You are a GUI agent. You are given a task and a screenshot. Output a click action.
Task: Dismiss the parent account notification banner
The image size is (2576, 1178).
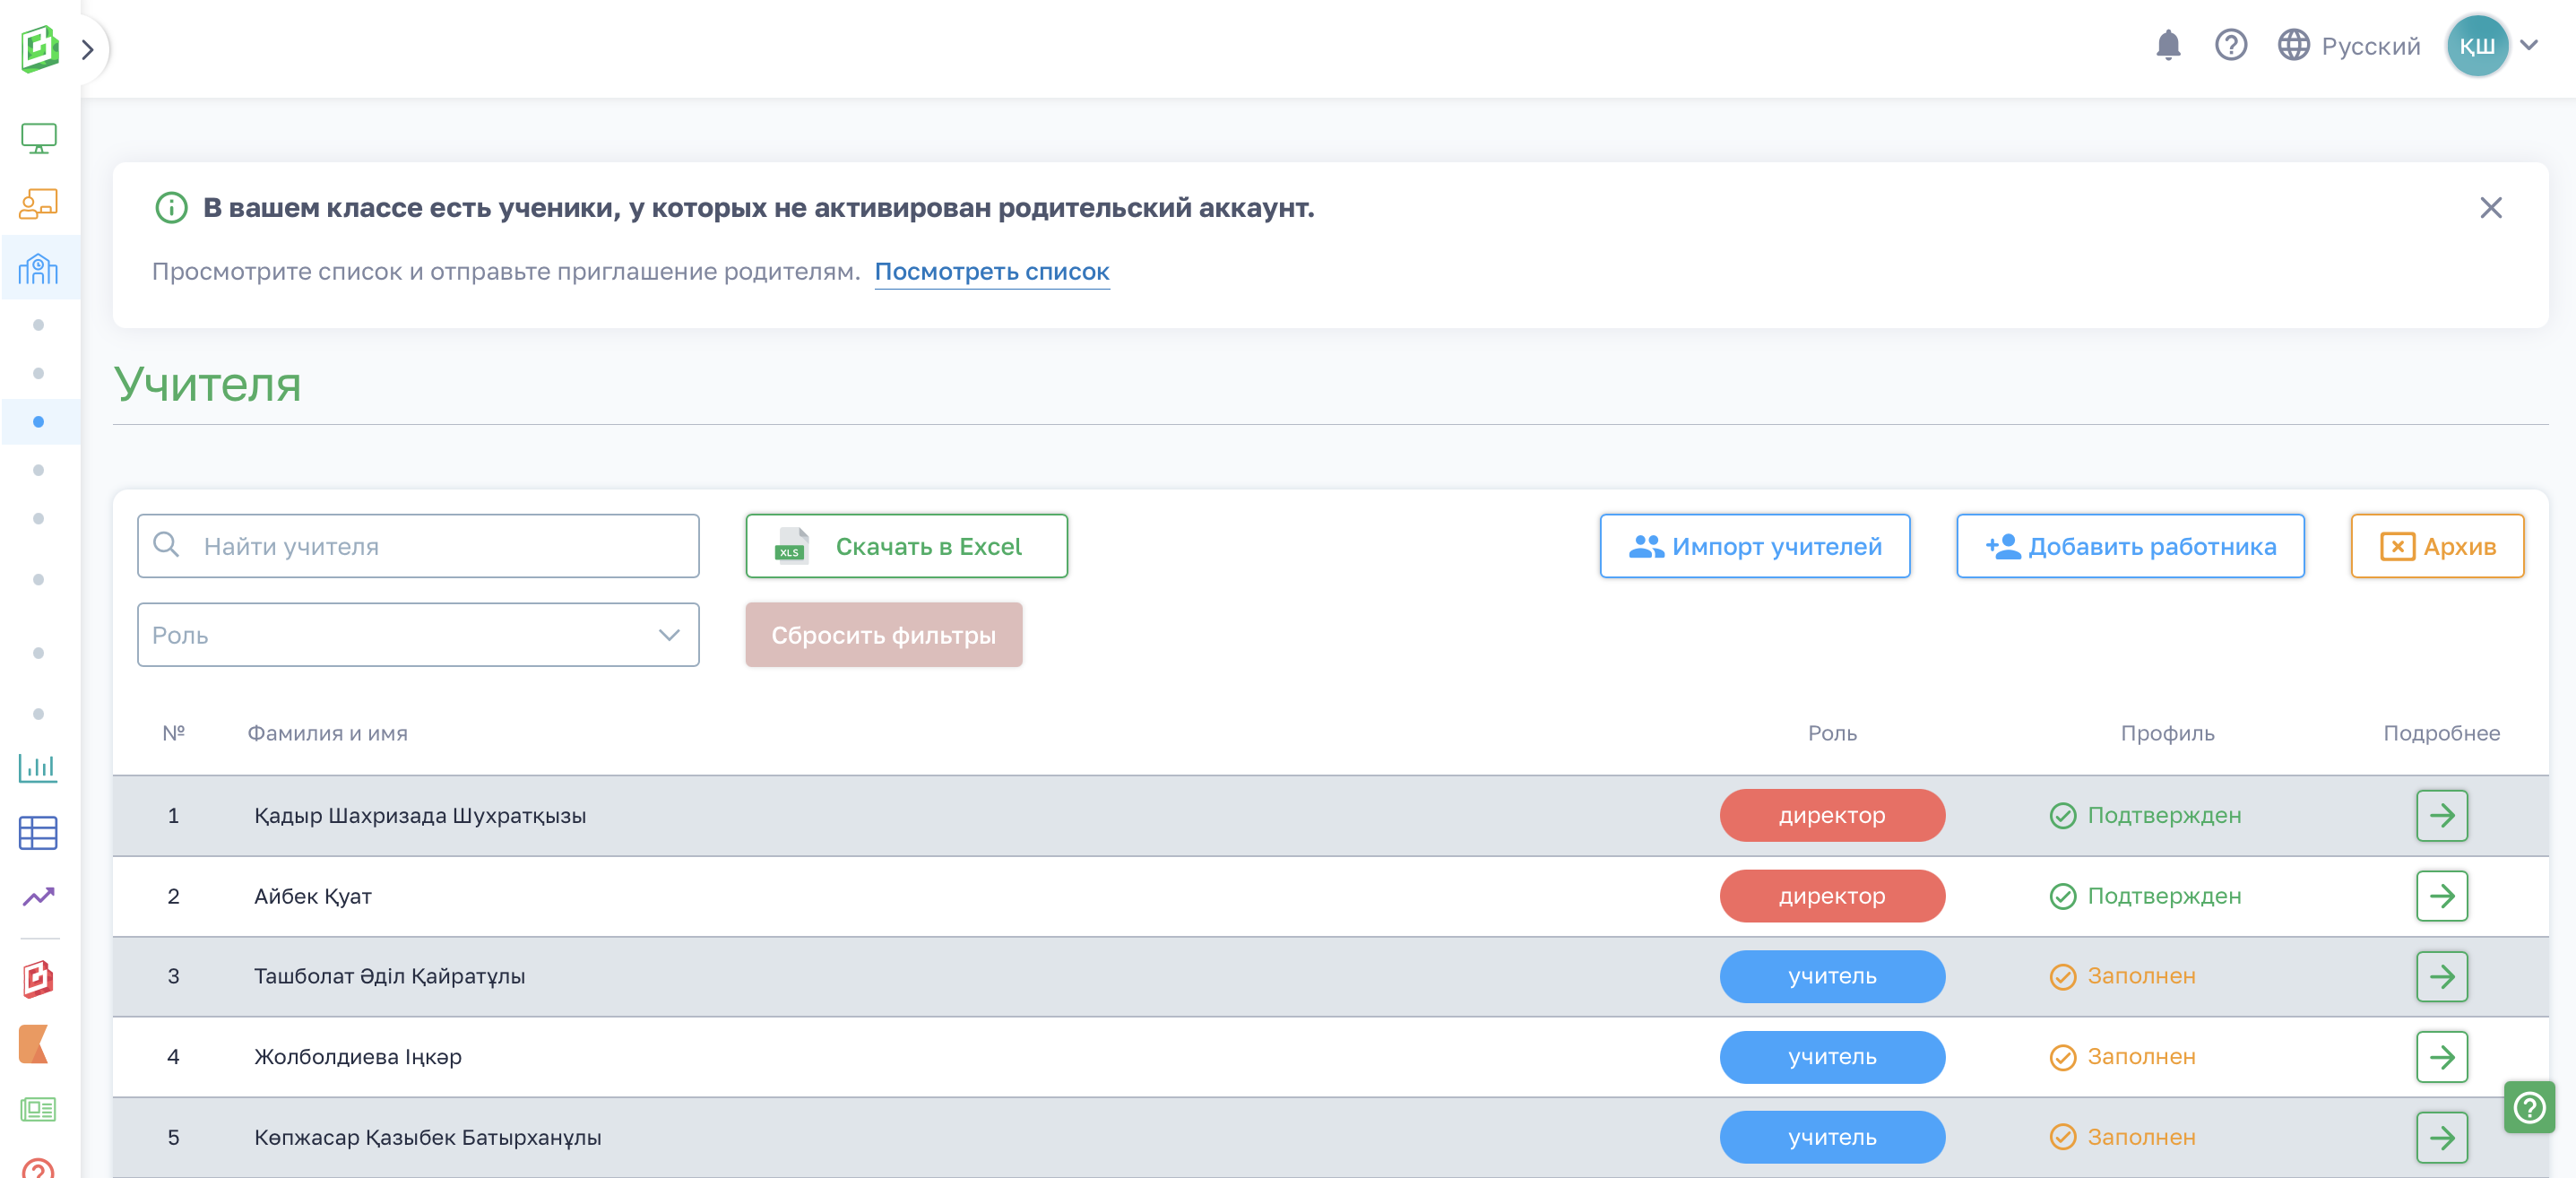click(x=2490, y=208)
